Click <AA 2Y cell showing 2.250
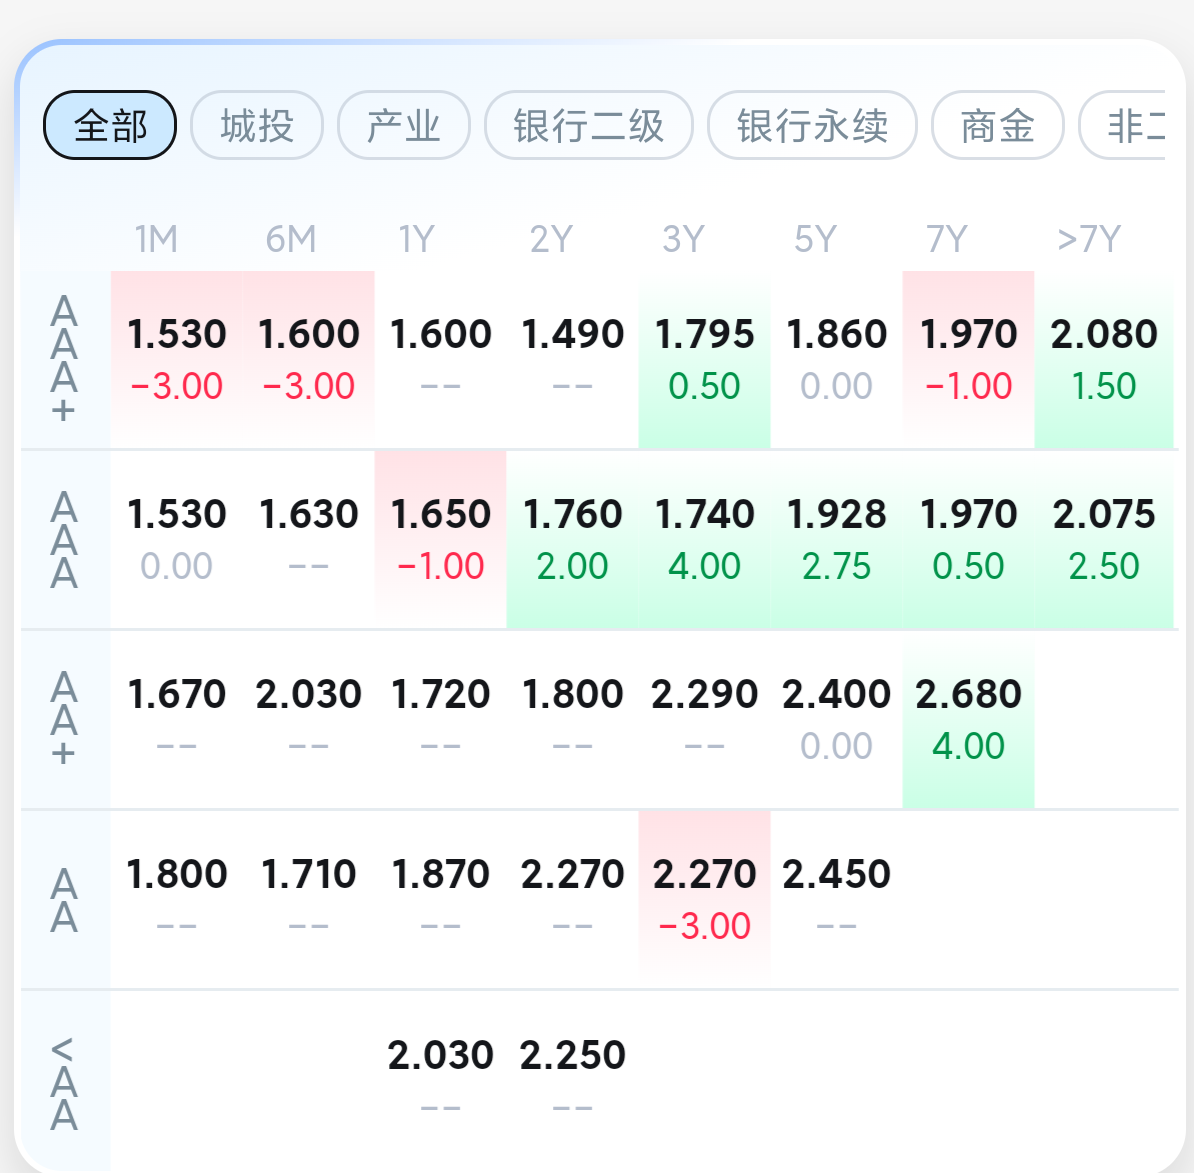The height and width of the screenshot is (1173, 1194). [x=573, y=1079]
